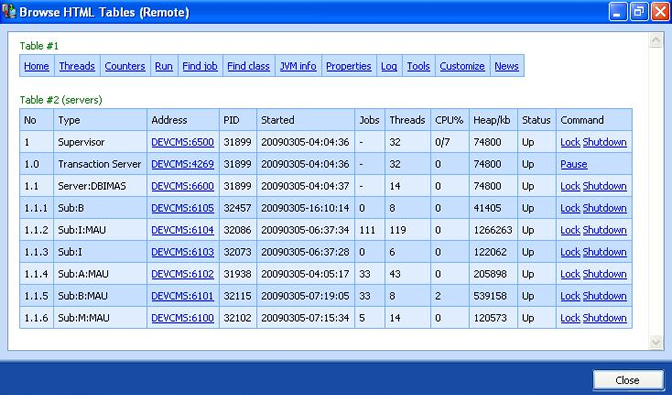Shutdown the Sub:B:MAU server
The image size is (672, 395).
(x=605, y=296)
